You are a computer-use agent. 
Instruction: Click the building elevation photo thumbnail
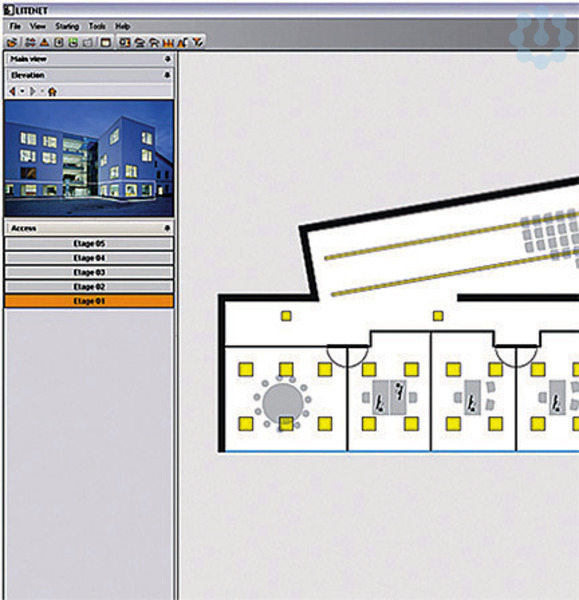pos(89,158)
